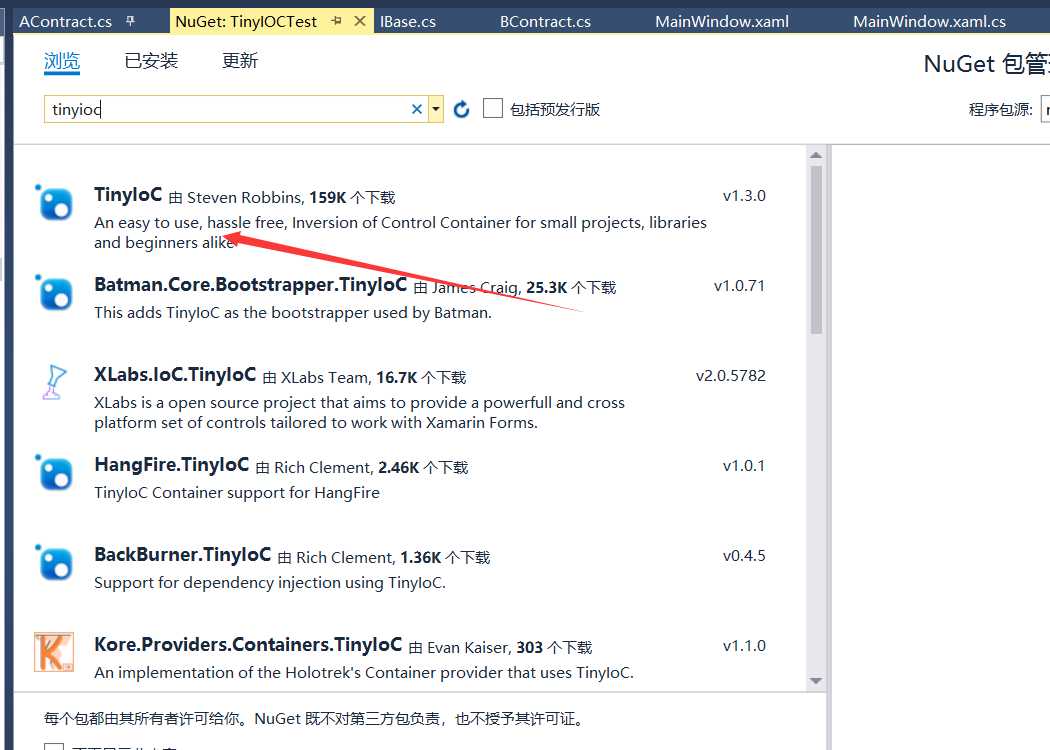Click version v1.0.71 text
This screenshot has height=750, width=1050.
click(x=739, y=286)
